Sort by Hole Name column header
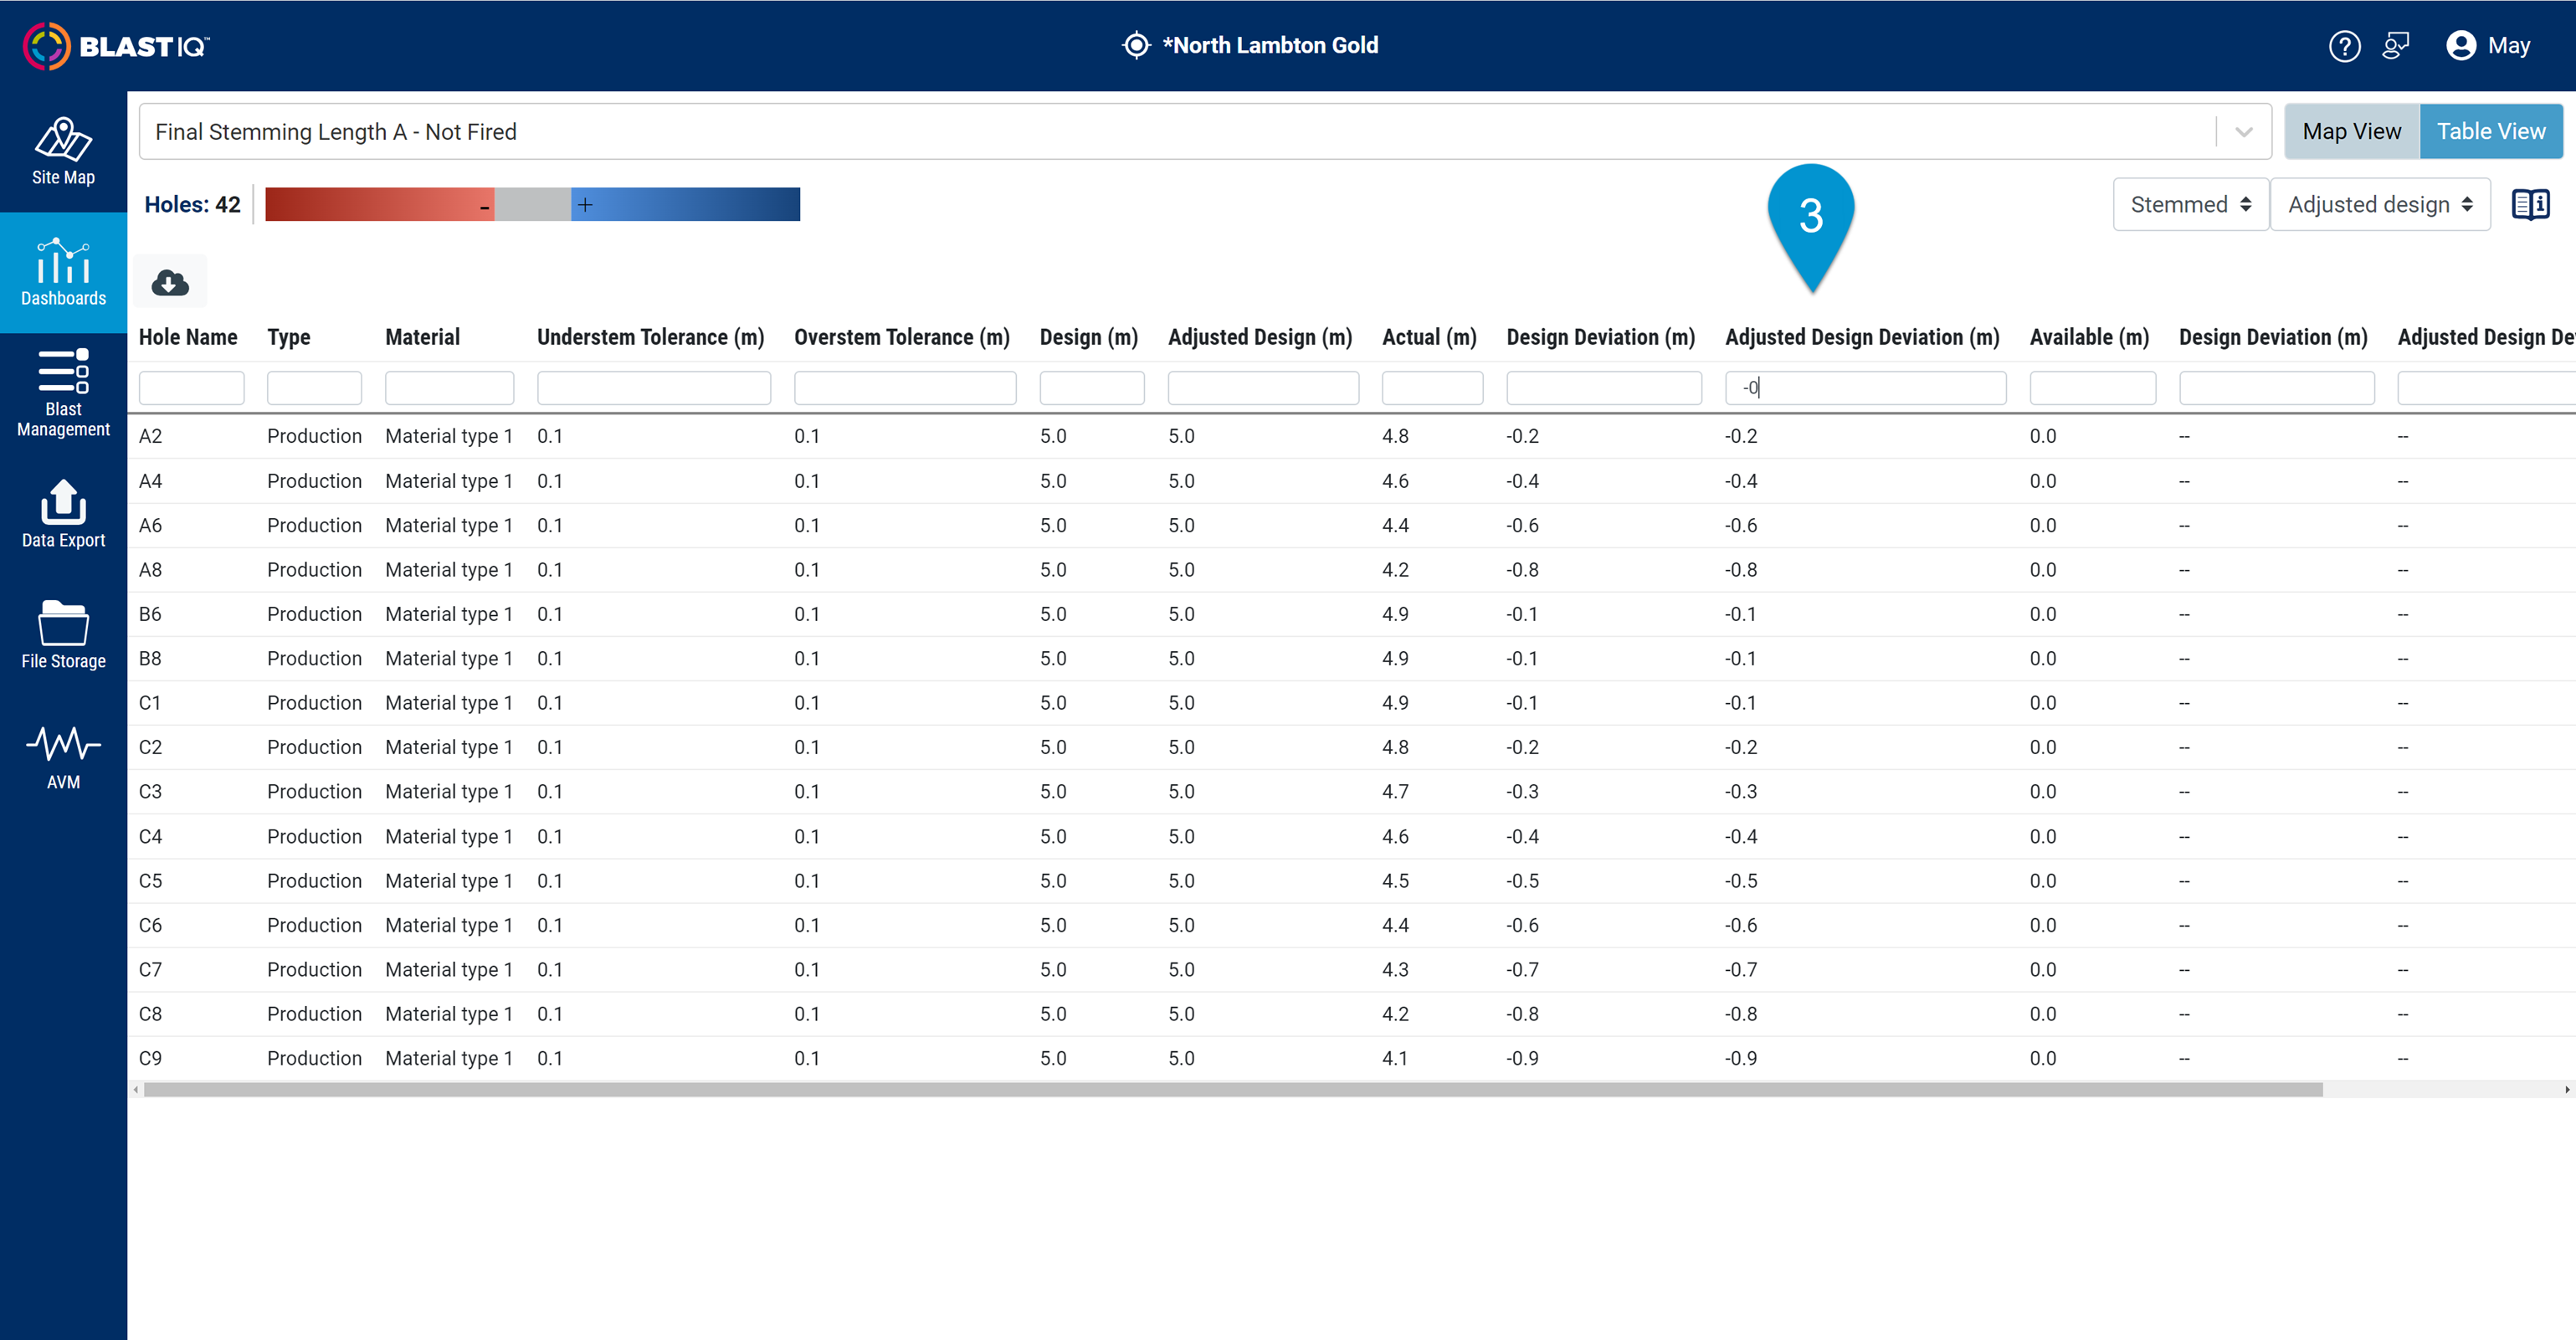 (x=188, y=337)
